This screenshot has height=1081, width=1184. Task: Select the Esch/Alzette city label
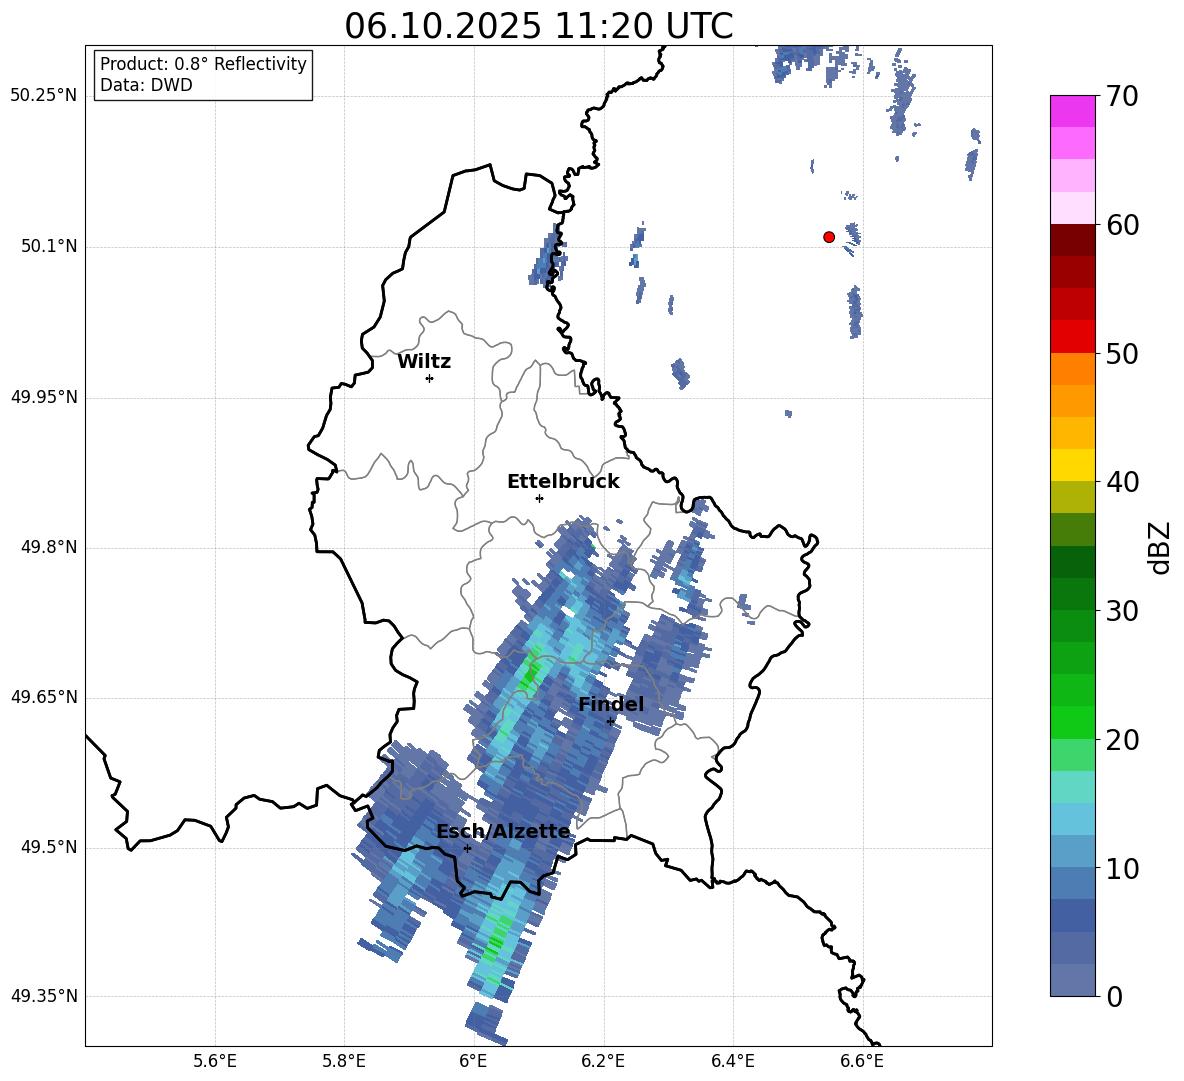coord(503,832)
